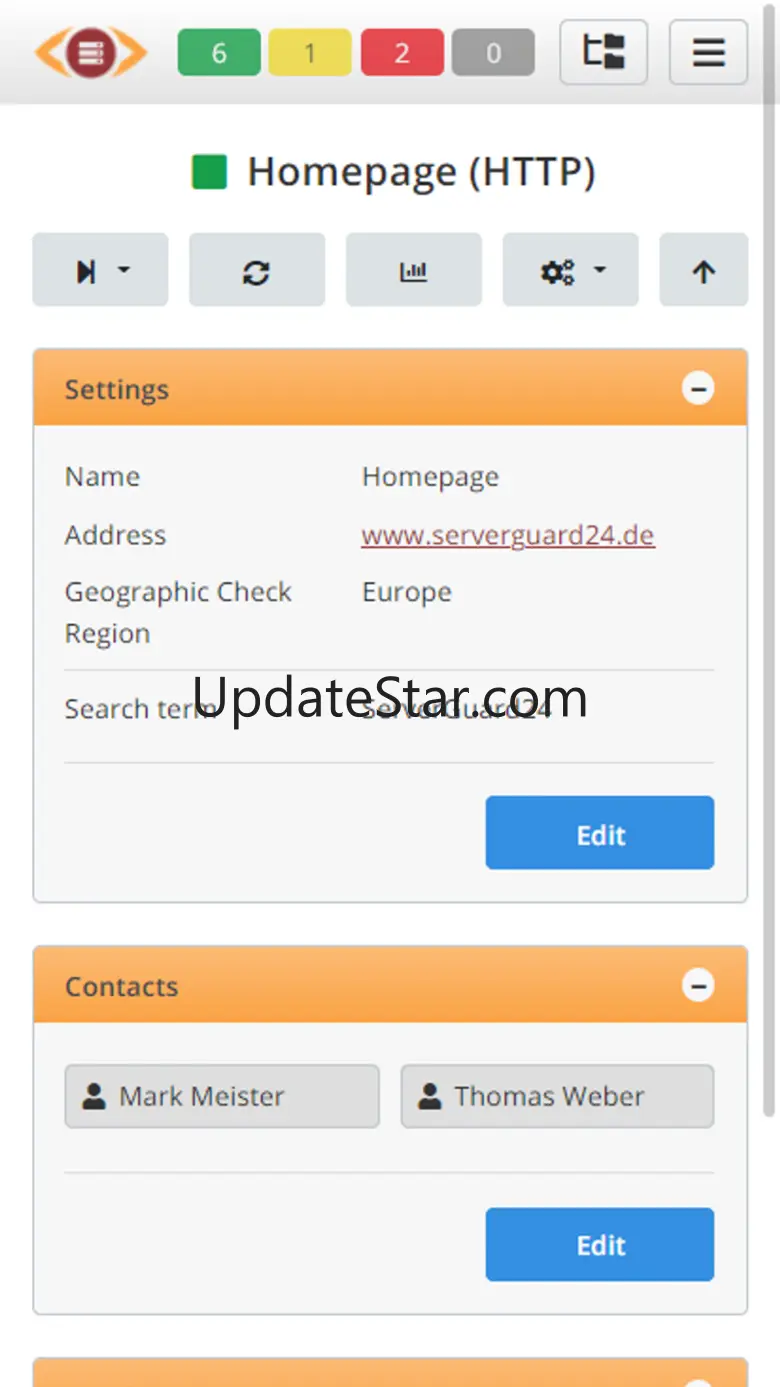Open the gears settings dropdown

pyautogui.click(x=571, y=270)
